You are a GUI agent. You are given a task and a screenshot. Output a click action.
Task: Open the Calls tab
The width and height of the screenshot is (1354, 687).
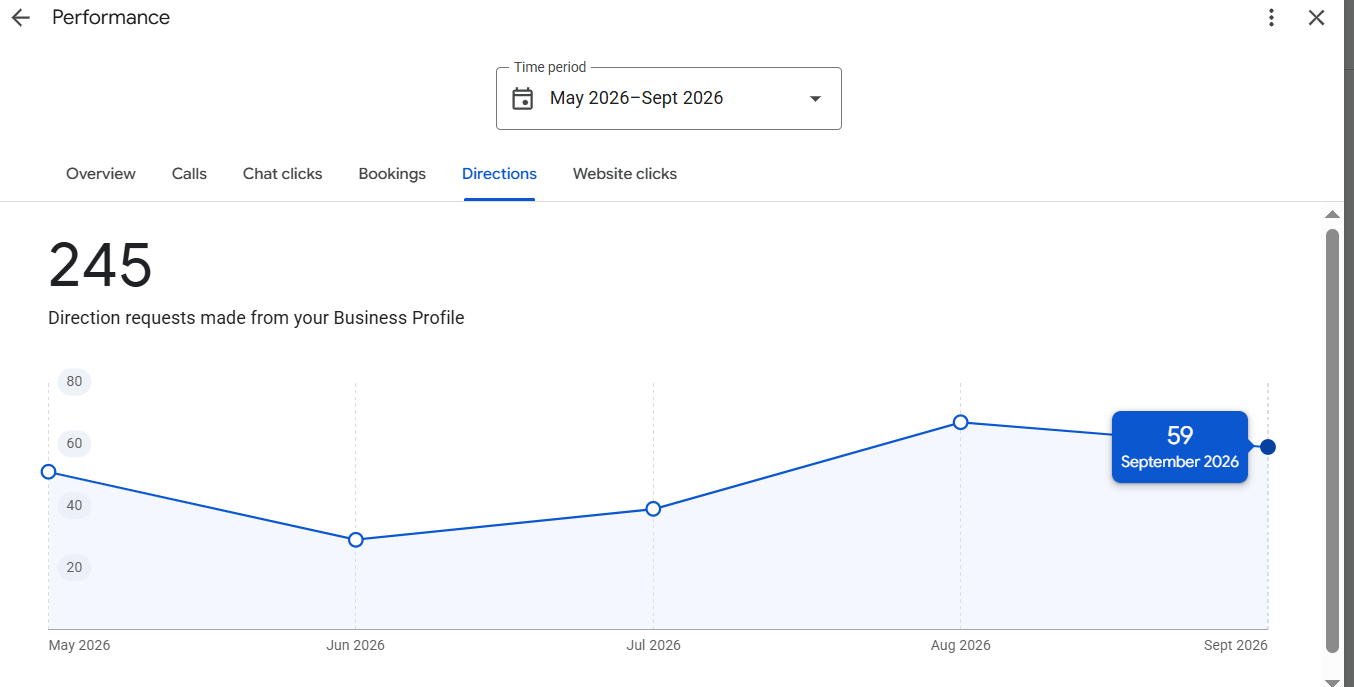189,174
